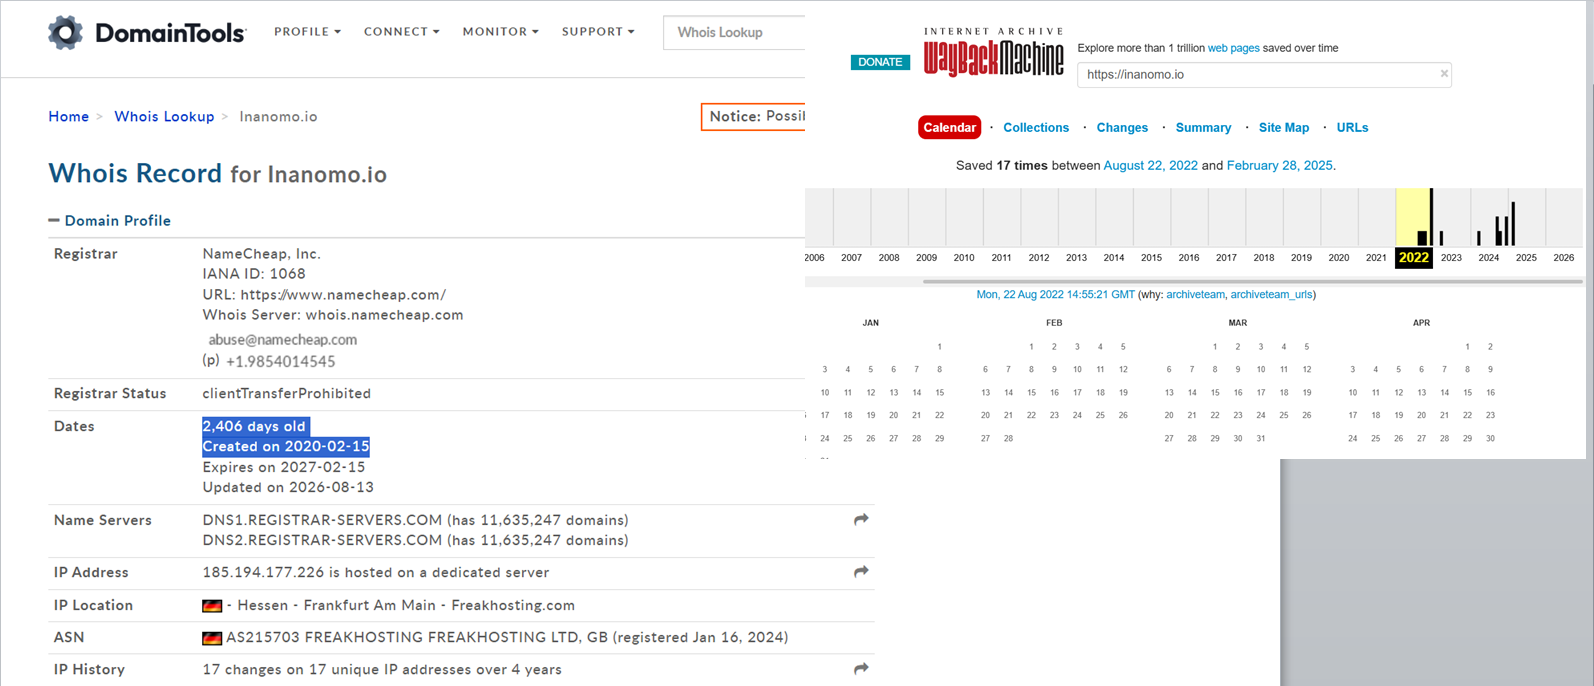This screenshot has height=686, width=1594.
Task: Open the Summary tab
Action: (1203, 128)
